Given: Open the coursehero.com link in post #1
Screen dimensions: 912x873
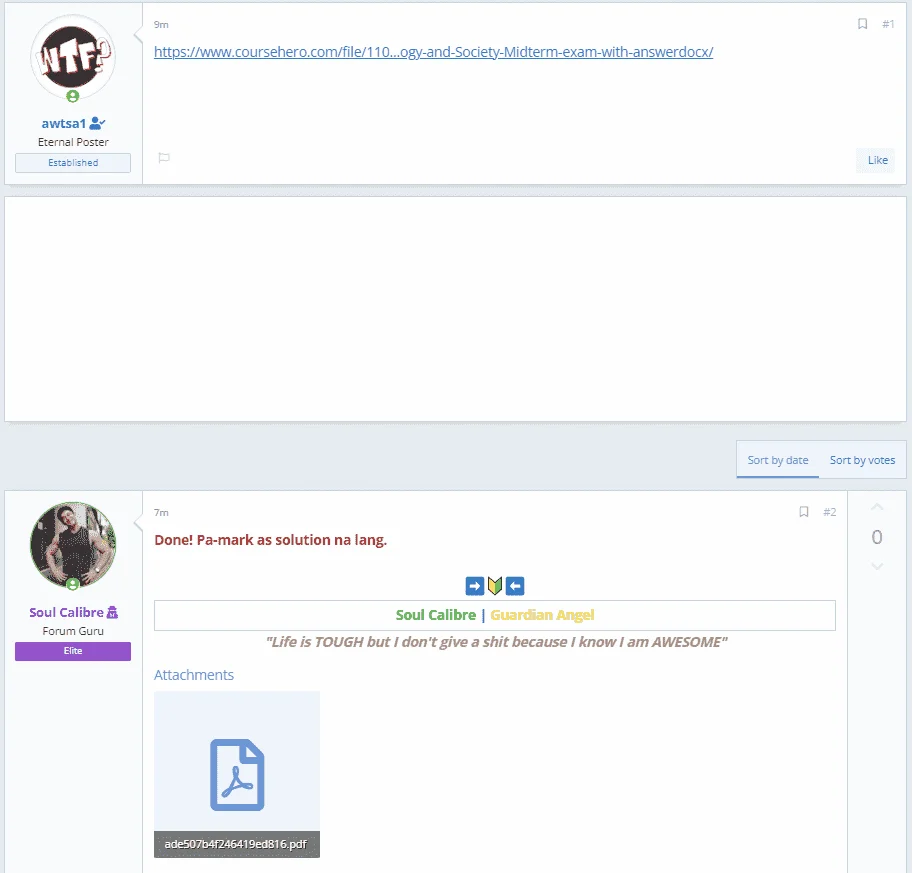Looking at the screenshot, I should pyautogui.click(x=433, y=52).
